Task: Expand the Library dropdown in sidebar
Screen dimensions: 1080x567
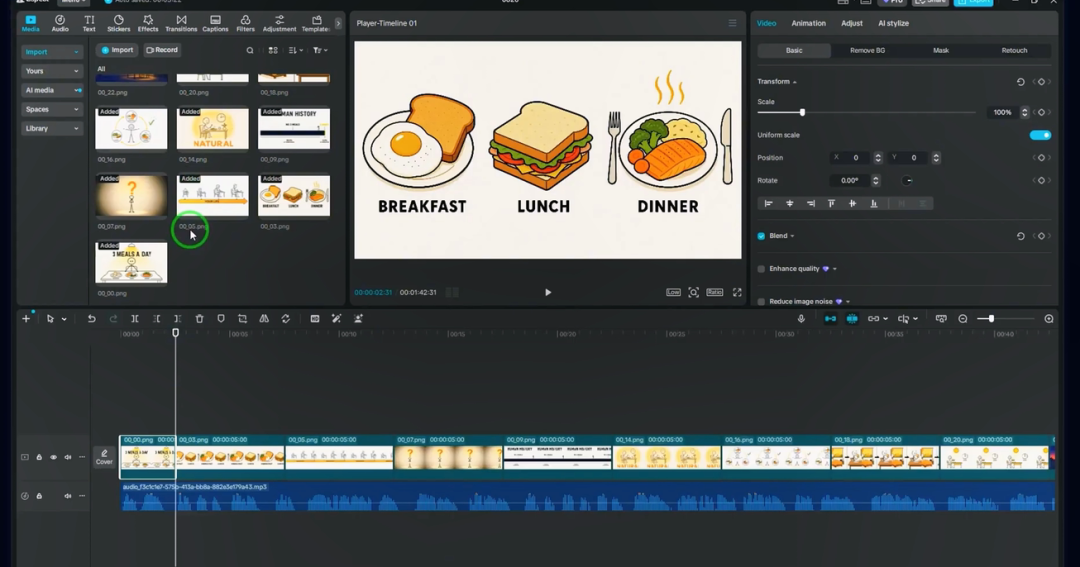Action: tap(52, 128)
